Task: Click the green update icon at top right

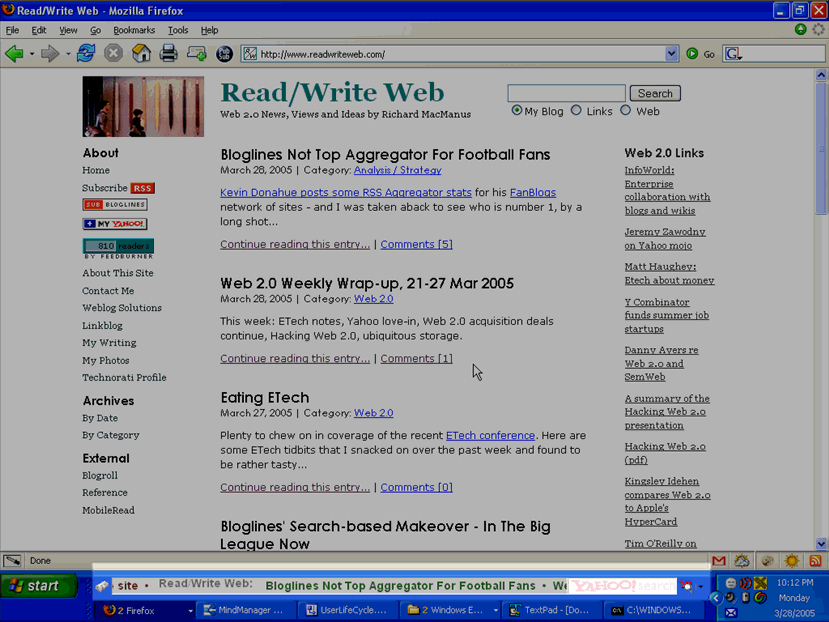Action: coord(800,30)
